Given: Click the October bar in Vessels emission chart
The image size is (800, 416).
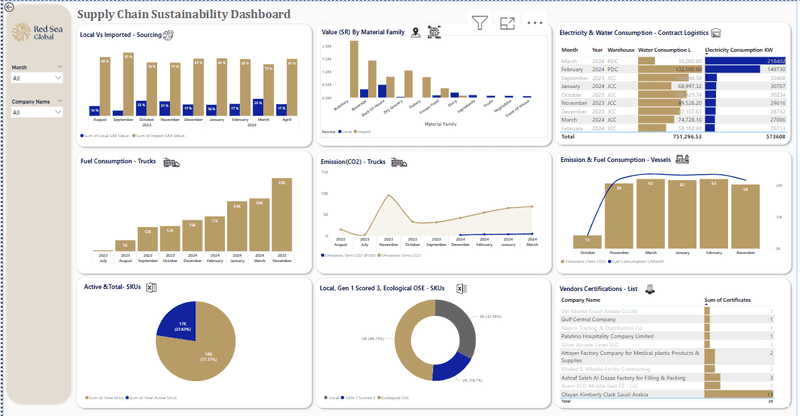Looking at the screenshot, I should coord(587,242).
